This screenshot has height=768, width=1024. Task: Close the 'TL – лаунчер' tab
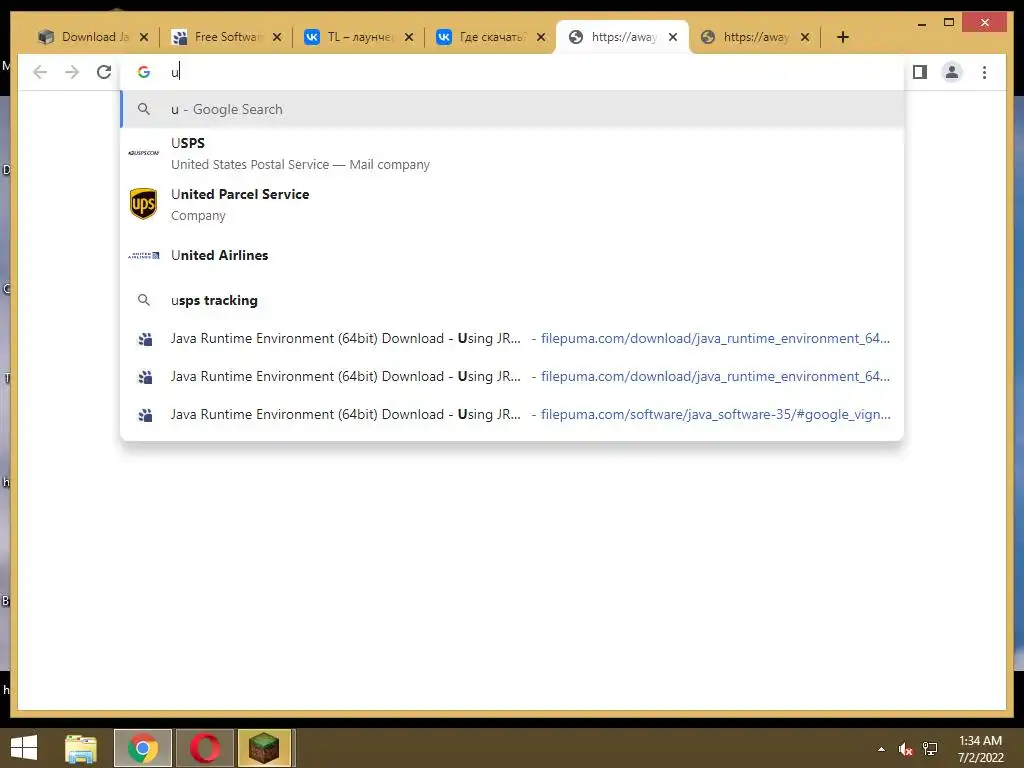click(409, 37)
